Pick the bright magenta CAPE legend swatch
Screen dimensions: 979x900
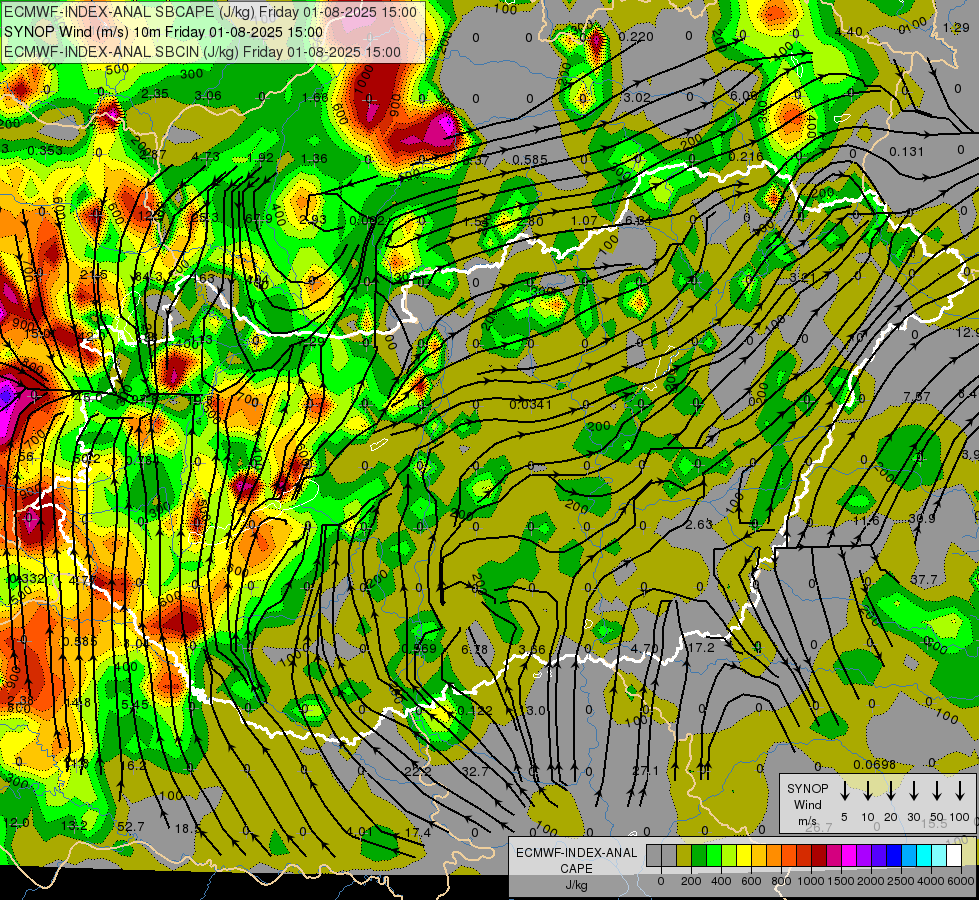coord(849,855)
